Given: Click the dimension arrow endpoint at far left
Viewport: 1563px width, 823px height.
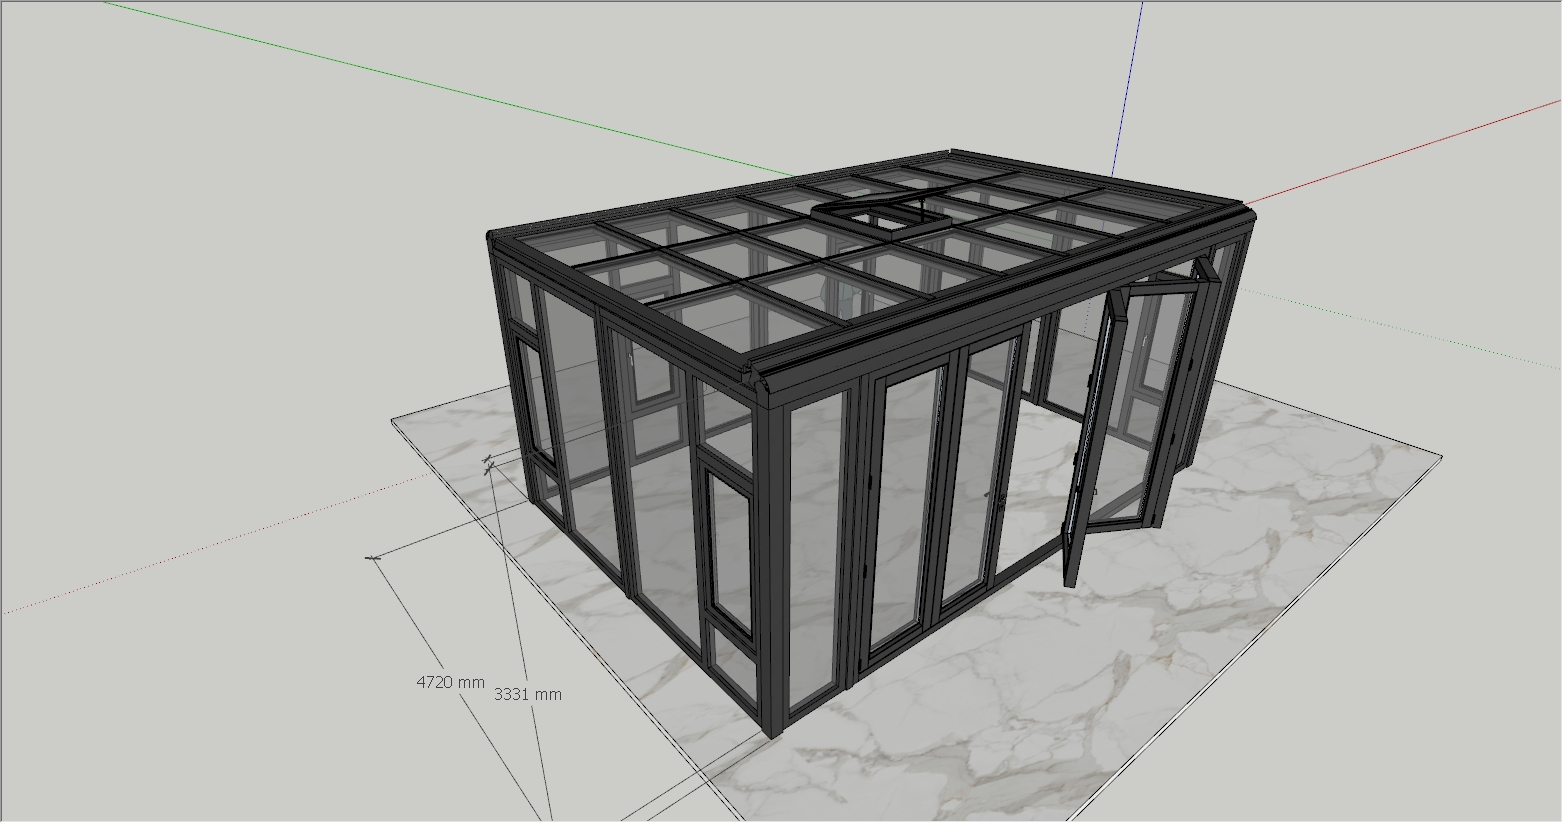Looking at the screenshot, I should [x=374, y=557].
